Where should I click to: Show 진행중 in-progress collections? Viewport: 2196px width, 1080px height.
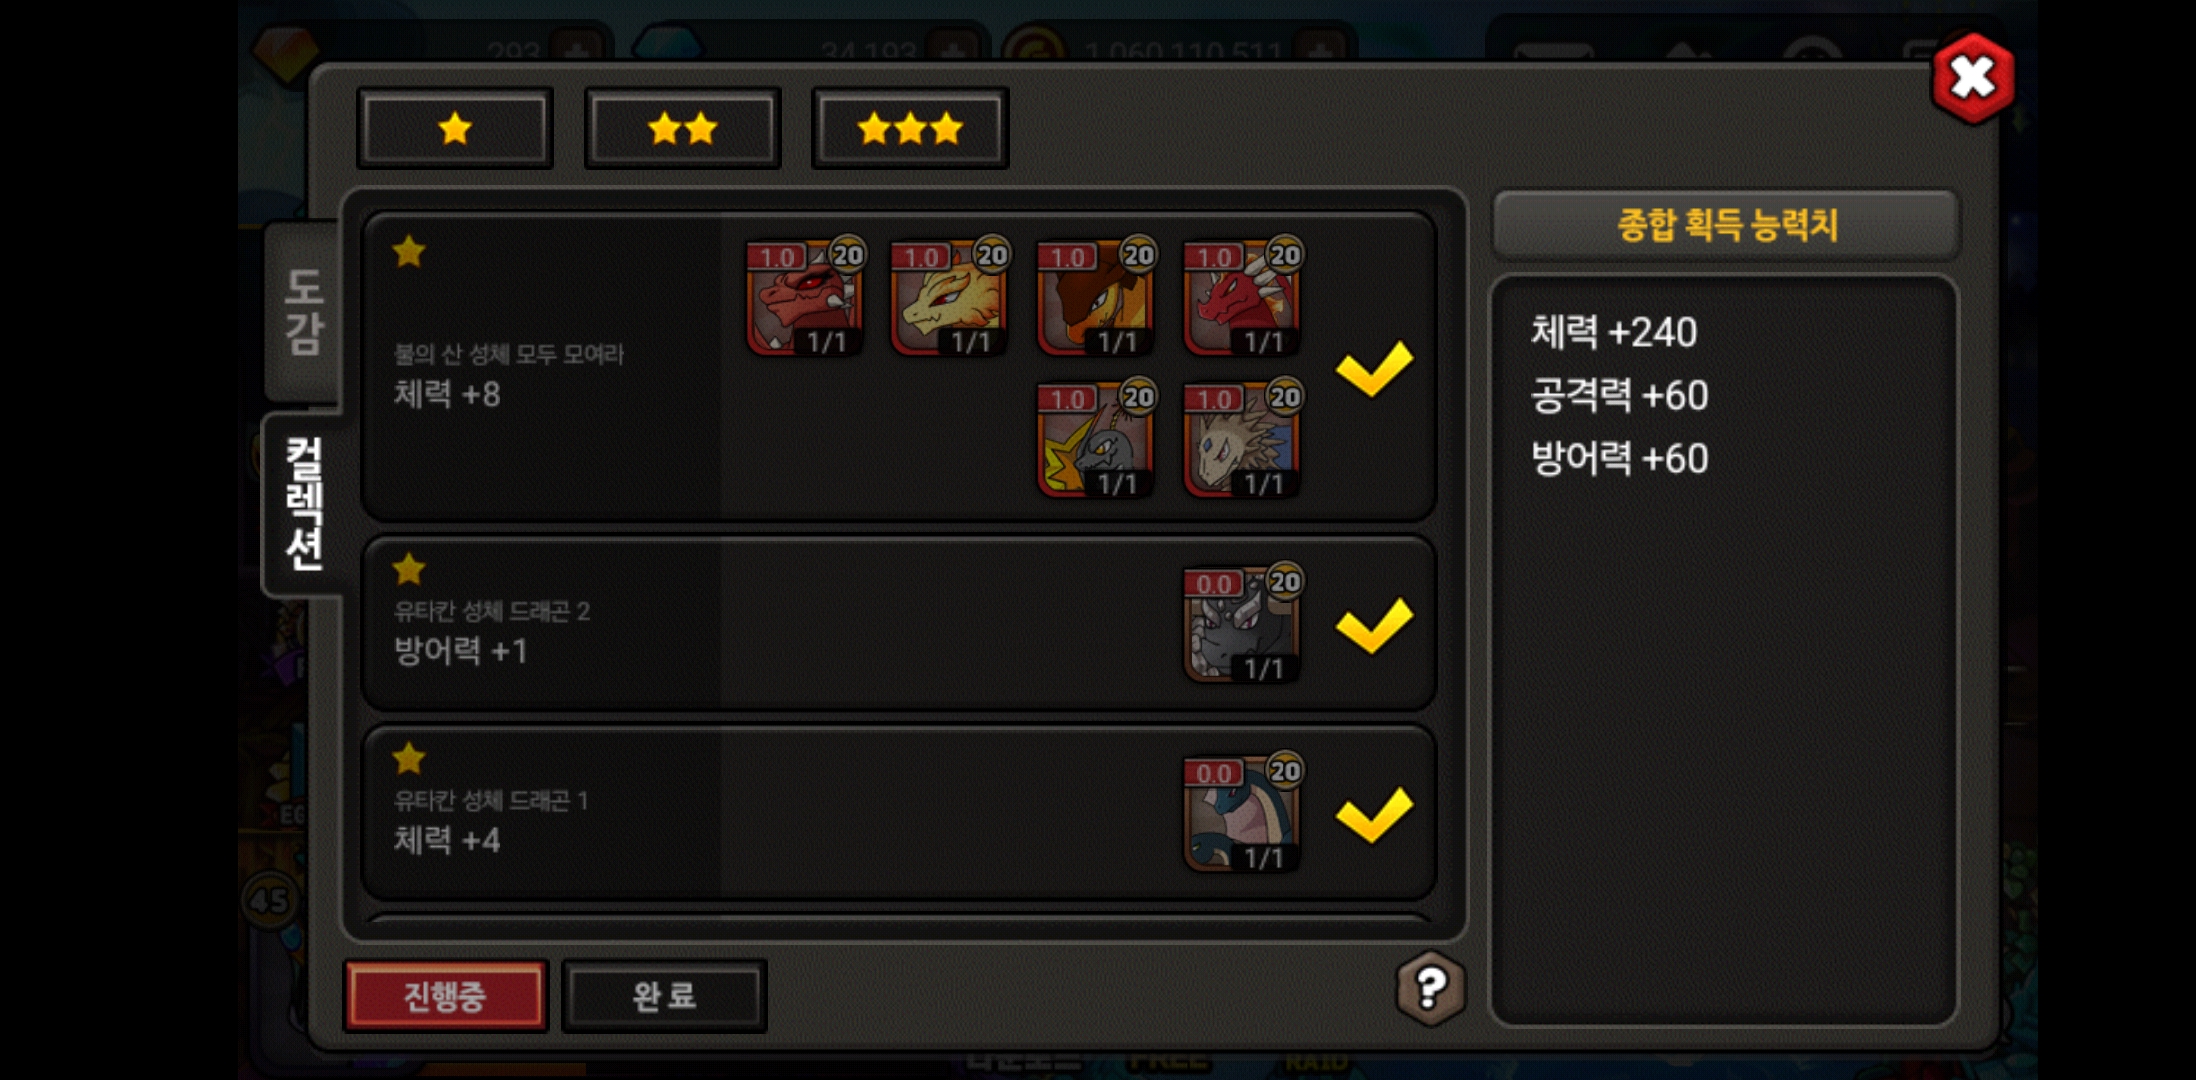click(445, 996)
